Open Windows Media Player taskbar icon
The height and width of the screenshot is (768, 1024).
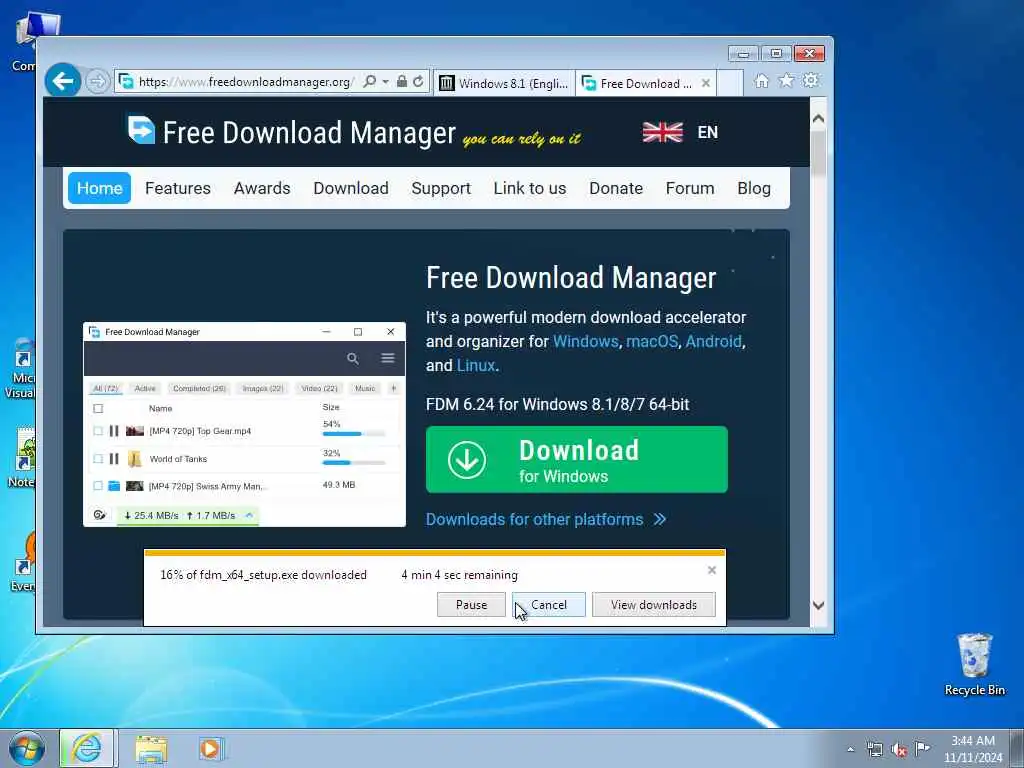click(212, 749)
